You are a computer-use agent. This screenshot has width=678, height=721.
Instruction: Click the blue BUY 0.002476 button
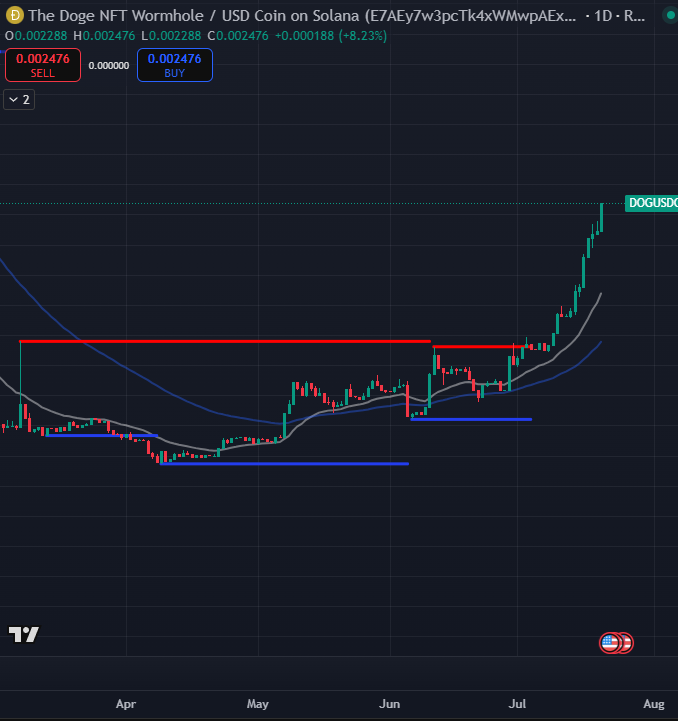click(x=175, y=65)
